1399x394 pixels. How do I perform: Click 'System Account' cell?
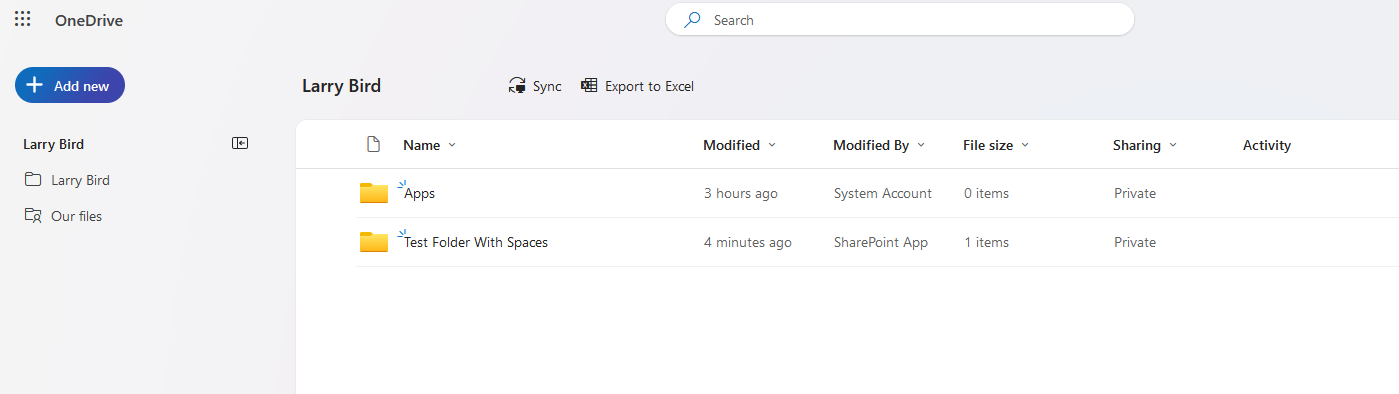(x=883, y=194)
